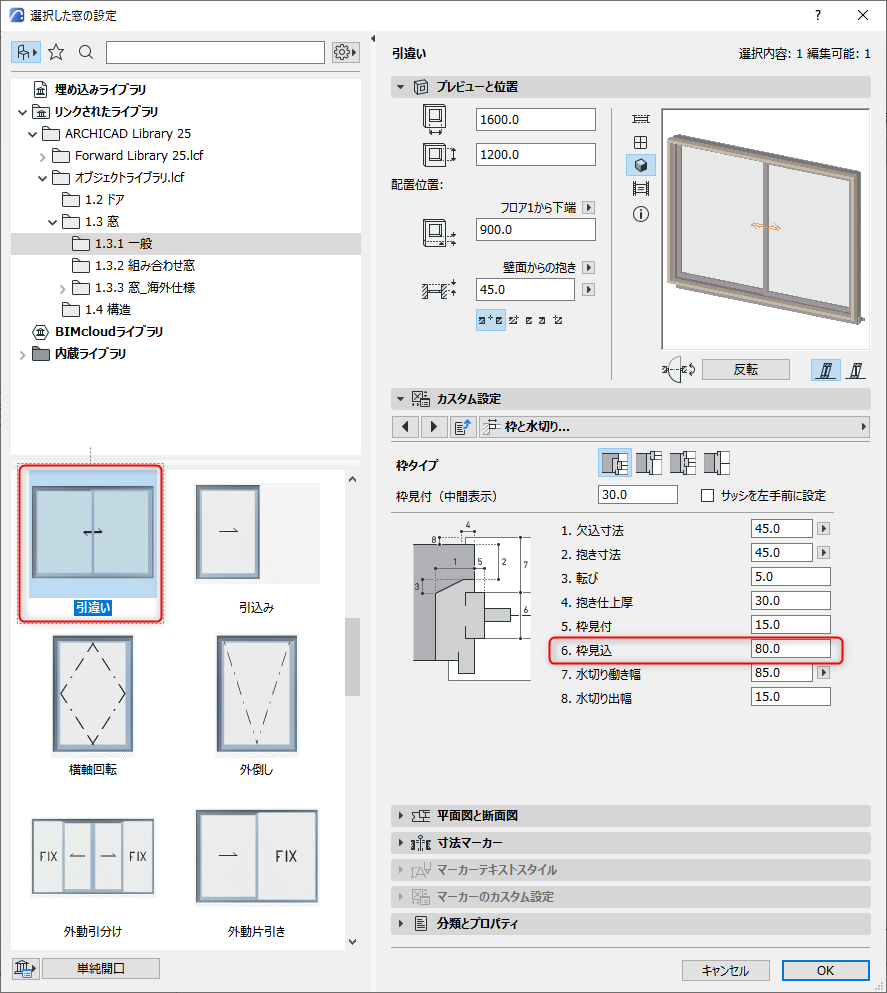
Task: Open the 壁面からの抱き dropdown arrow
Action: (589, 268)
